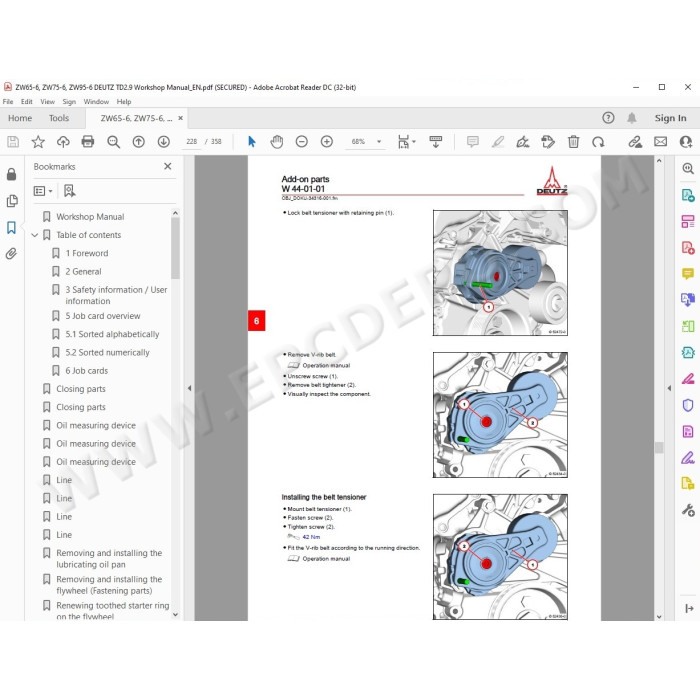
Task: Click the delete trash icon
Action: (x=573, y=142)
